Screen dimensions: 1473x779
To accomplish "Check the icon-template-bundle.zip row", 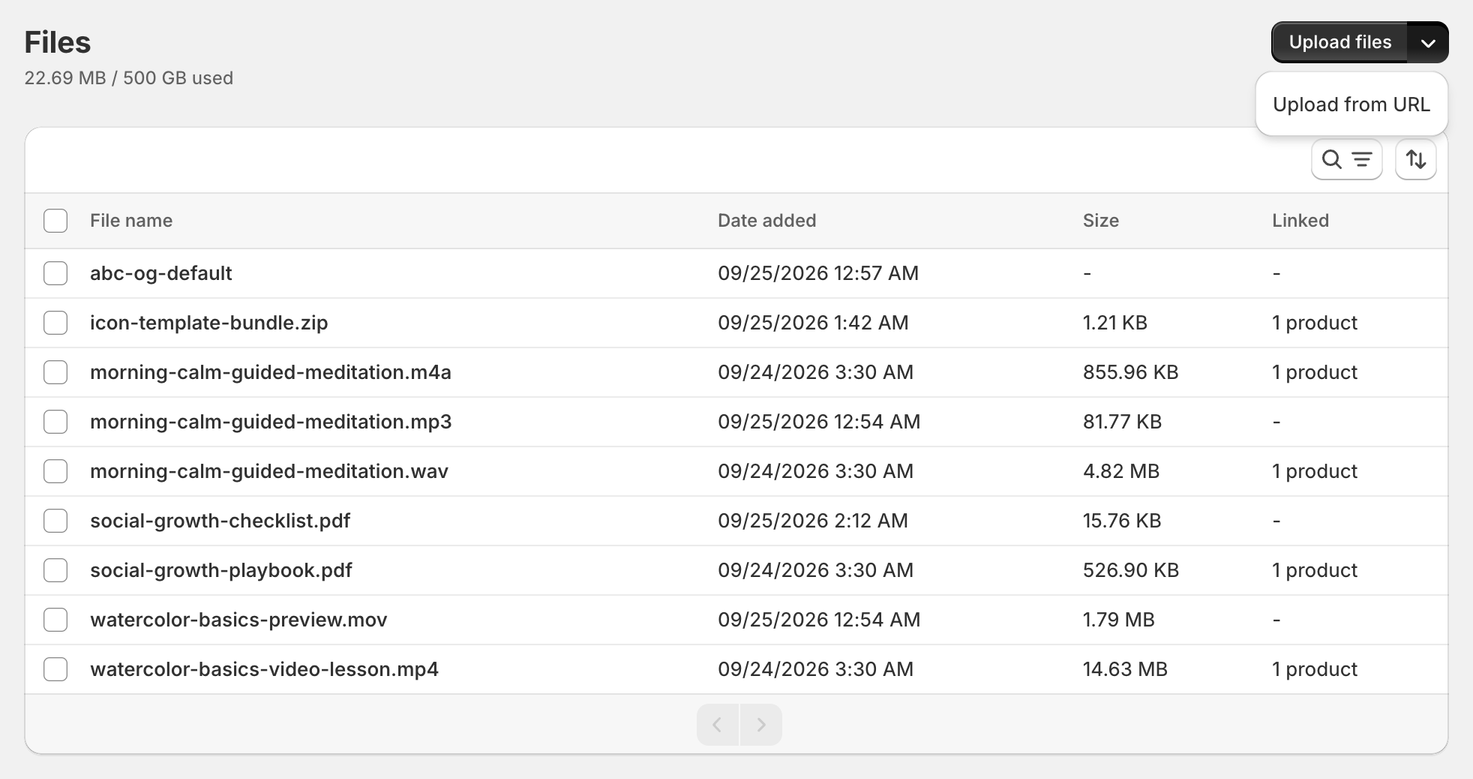I will (x=56, y=323).
